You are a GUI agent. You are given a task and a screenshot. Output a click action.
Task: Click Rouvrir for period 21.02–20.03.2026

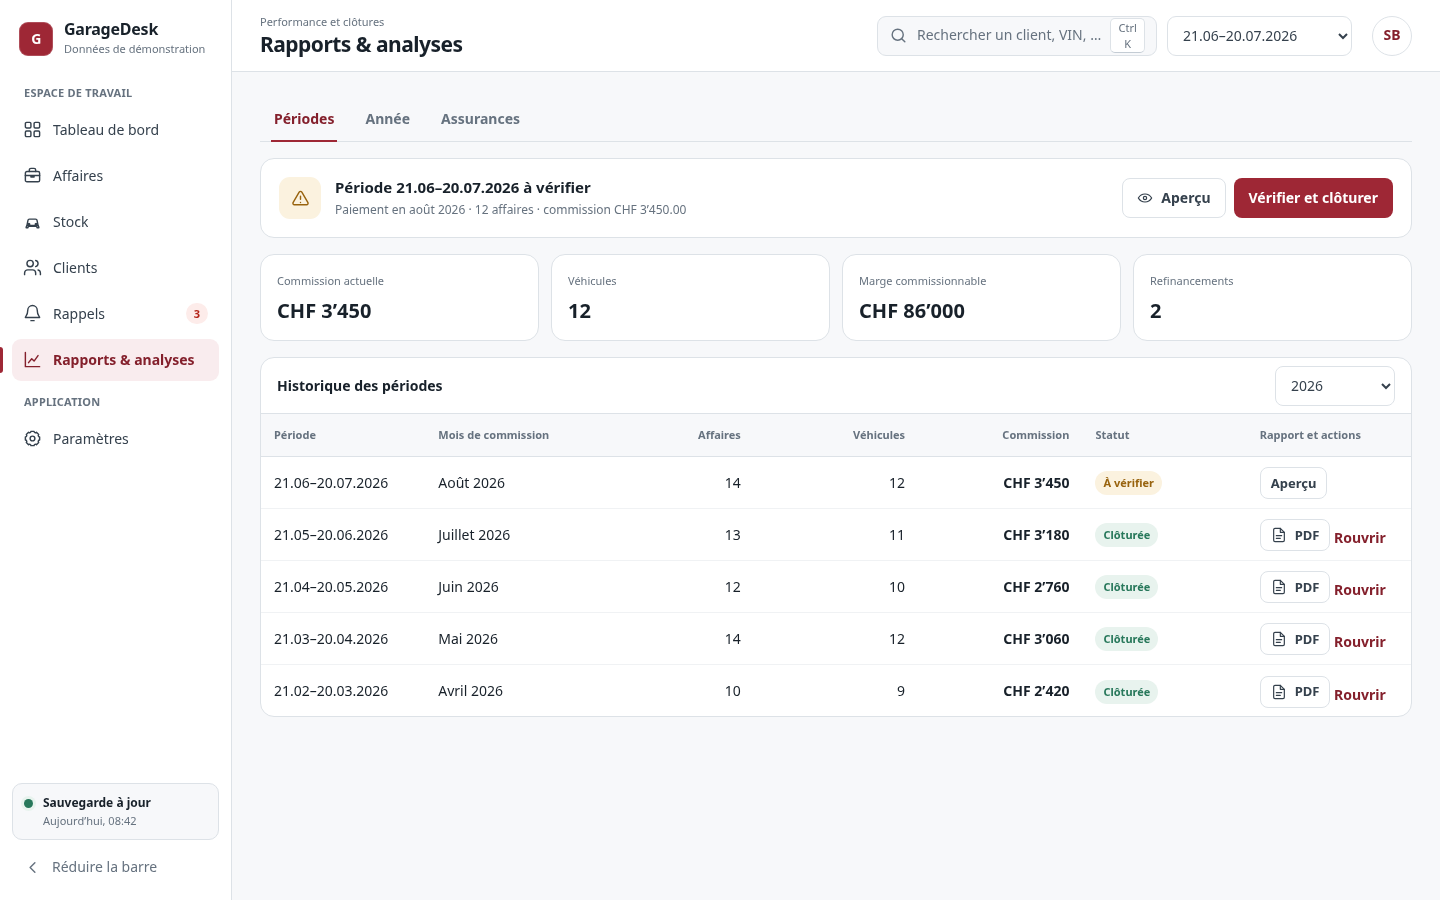(1360, 695)
